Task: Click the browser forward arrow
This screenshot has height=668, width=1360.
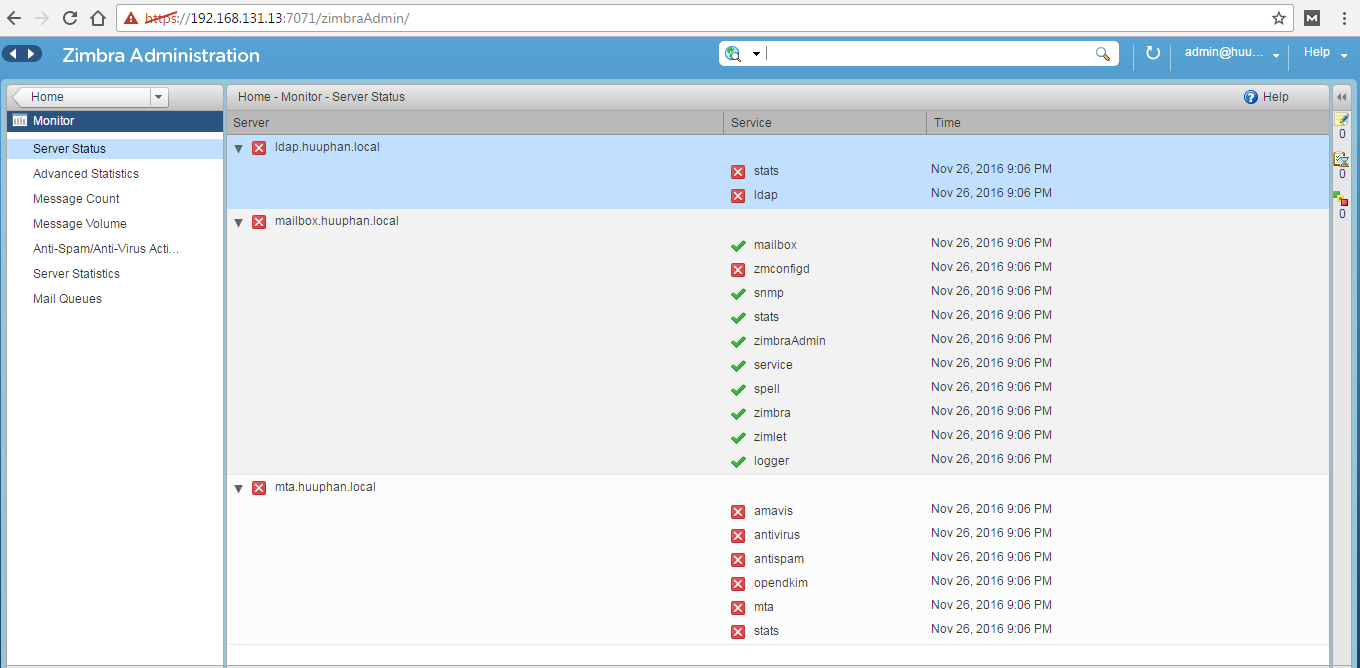Action: coord(42,18)
